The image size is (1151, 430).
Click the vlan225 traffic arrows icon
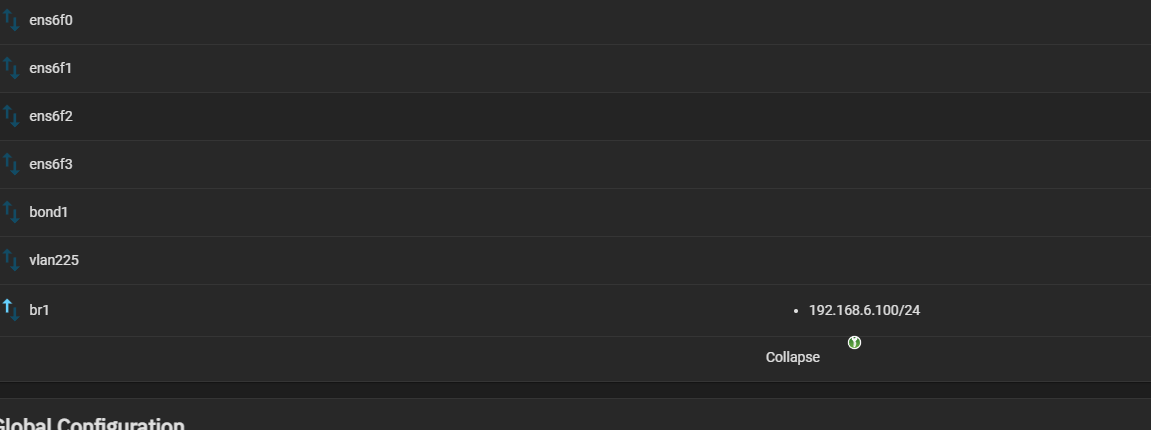point(11,260)
